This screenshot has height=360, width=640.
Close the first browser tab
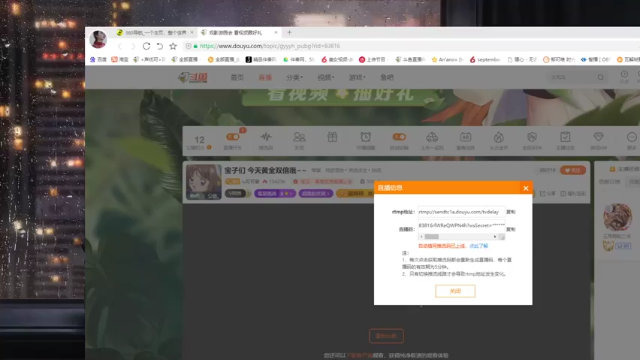point(192,33)
